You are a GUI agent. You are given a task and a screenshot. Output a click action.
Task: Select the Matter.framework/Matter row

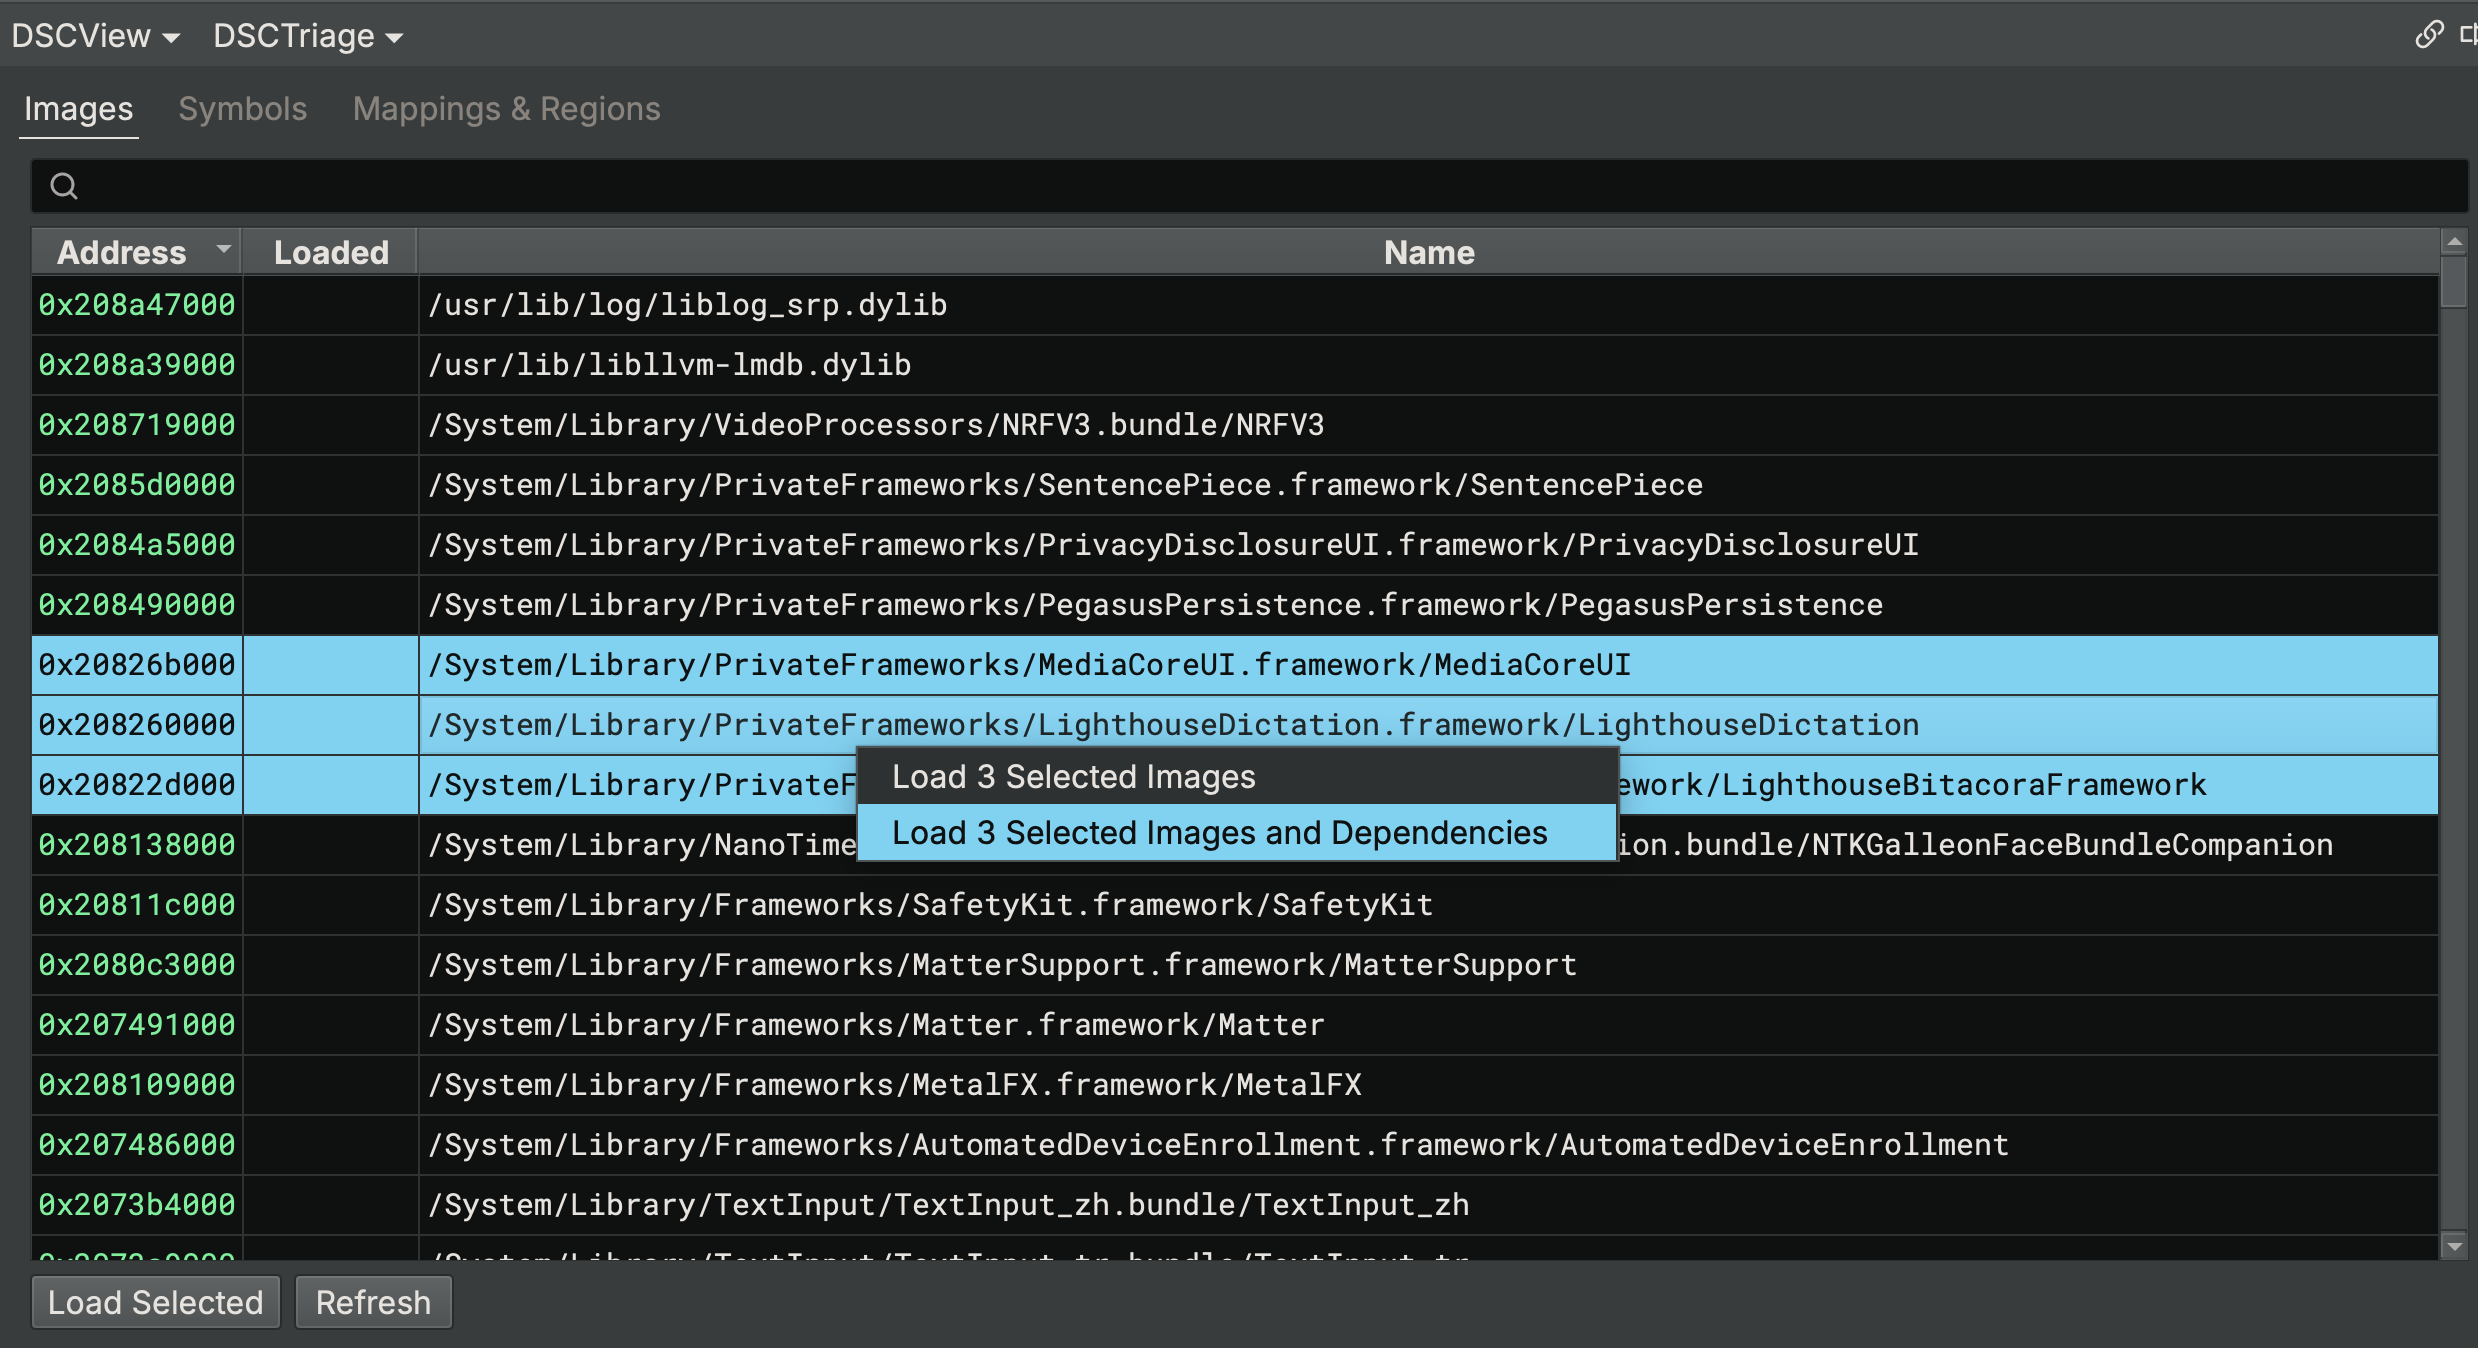(x=1235, y=1025)
